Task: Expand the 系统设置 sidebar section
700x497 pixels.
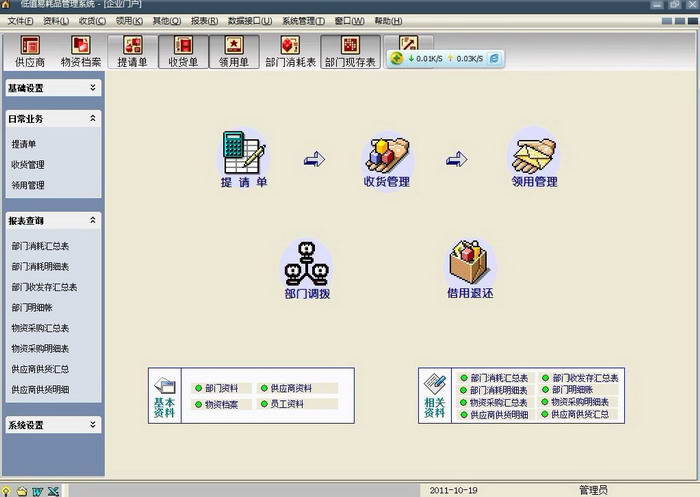Action: coord(93,424)
